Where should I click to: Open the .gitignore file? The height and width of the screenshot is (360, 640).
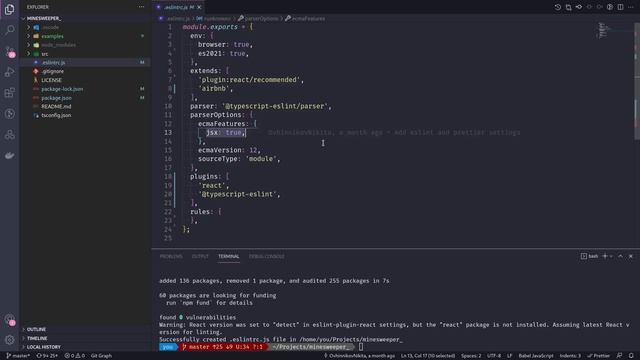coord(52,71)
